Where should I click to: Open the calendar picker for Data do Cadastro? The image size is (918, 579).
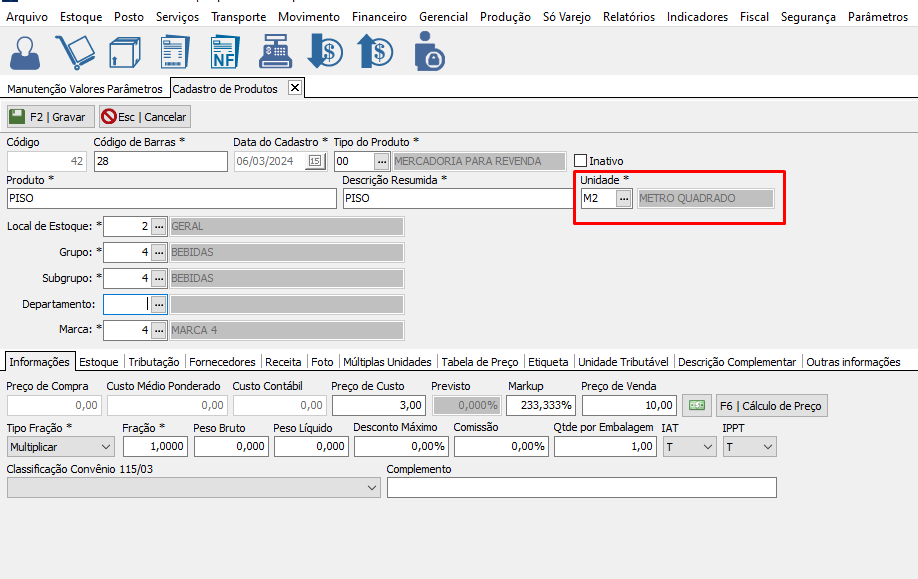(x=315, y=161)
